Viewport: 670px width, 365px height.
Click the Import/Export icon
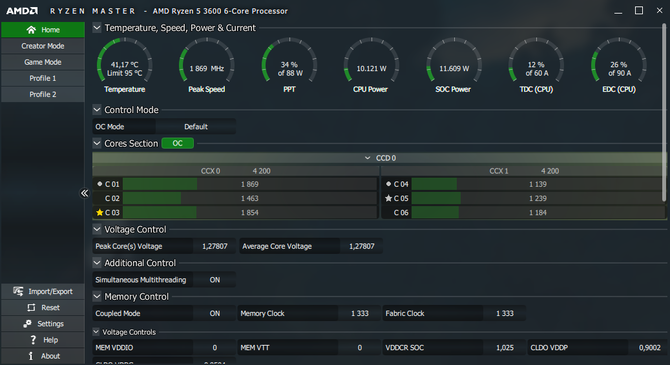[x=18, y=291]
